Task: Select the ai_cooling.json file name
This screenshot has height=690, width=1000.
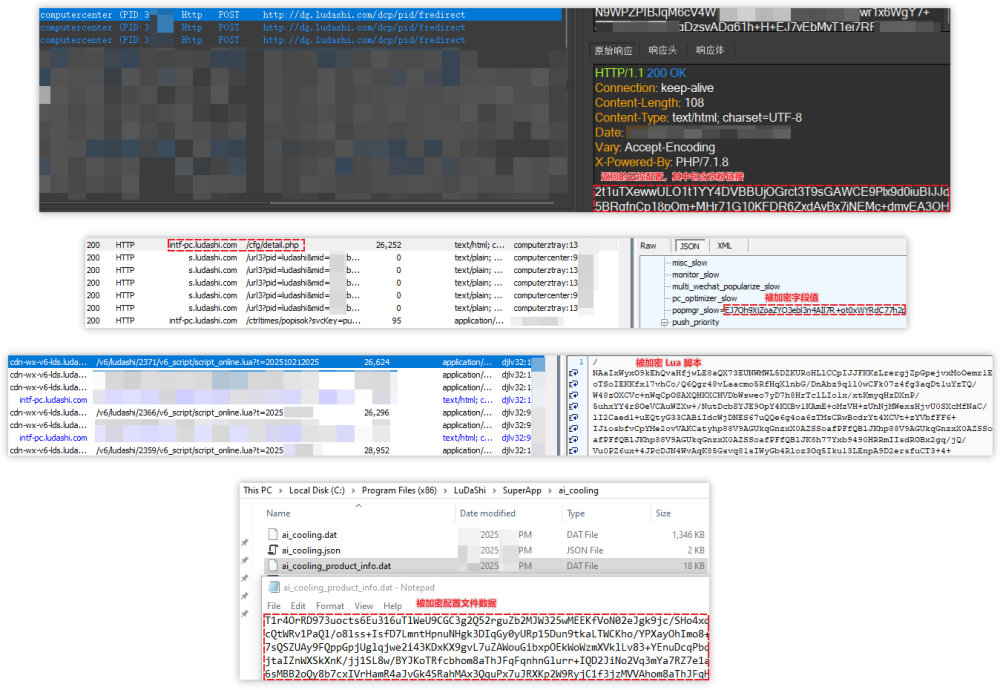Action: point(311,550)
